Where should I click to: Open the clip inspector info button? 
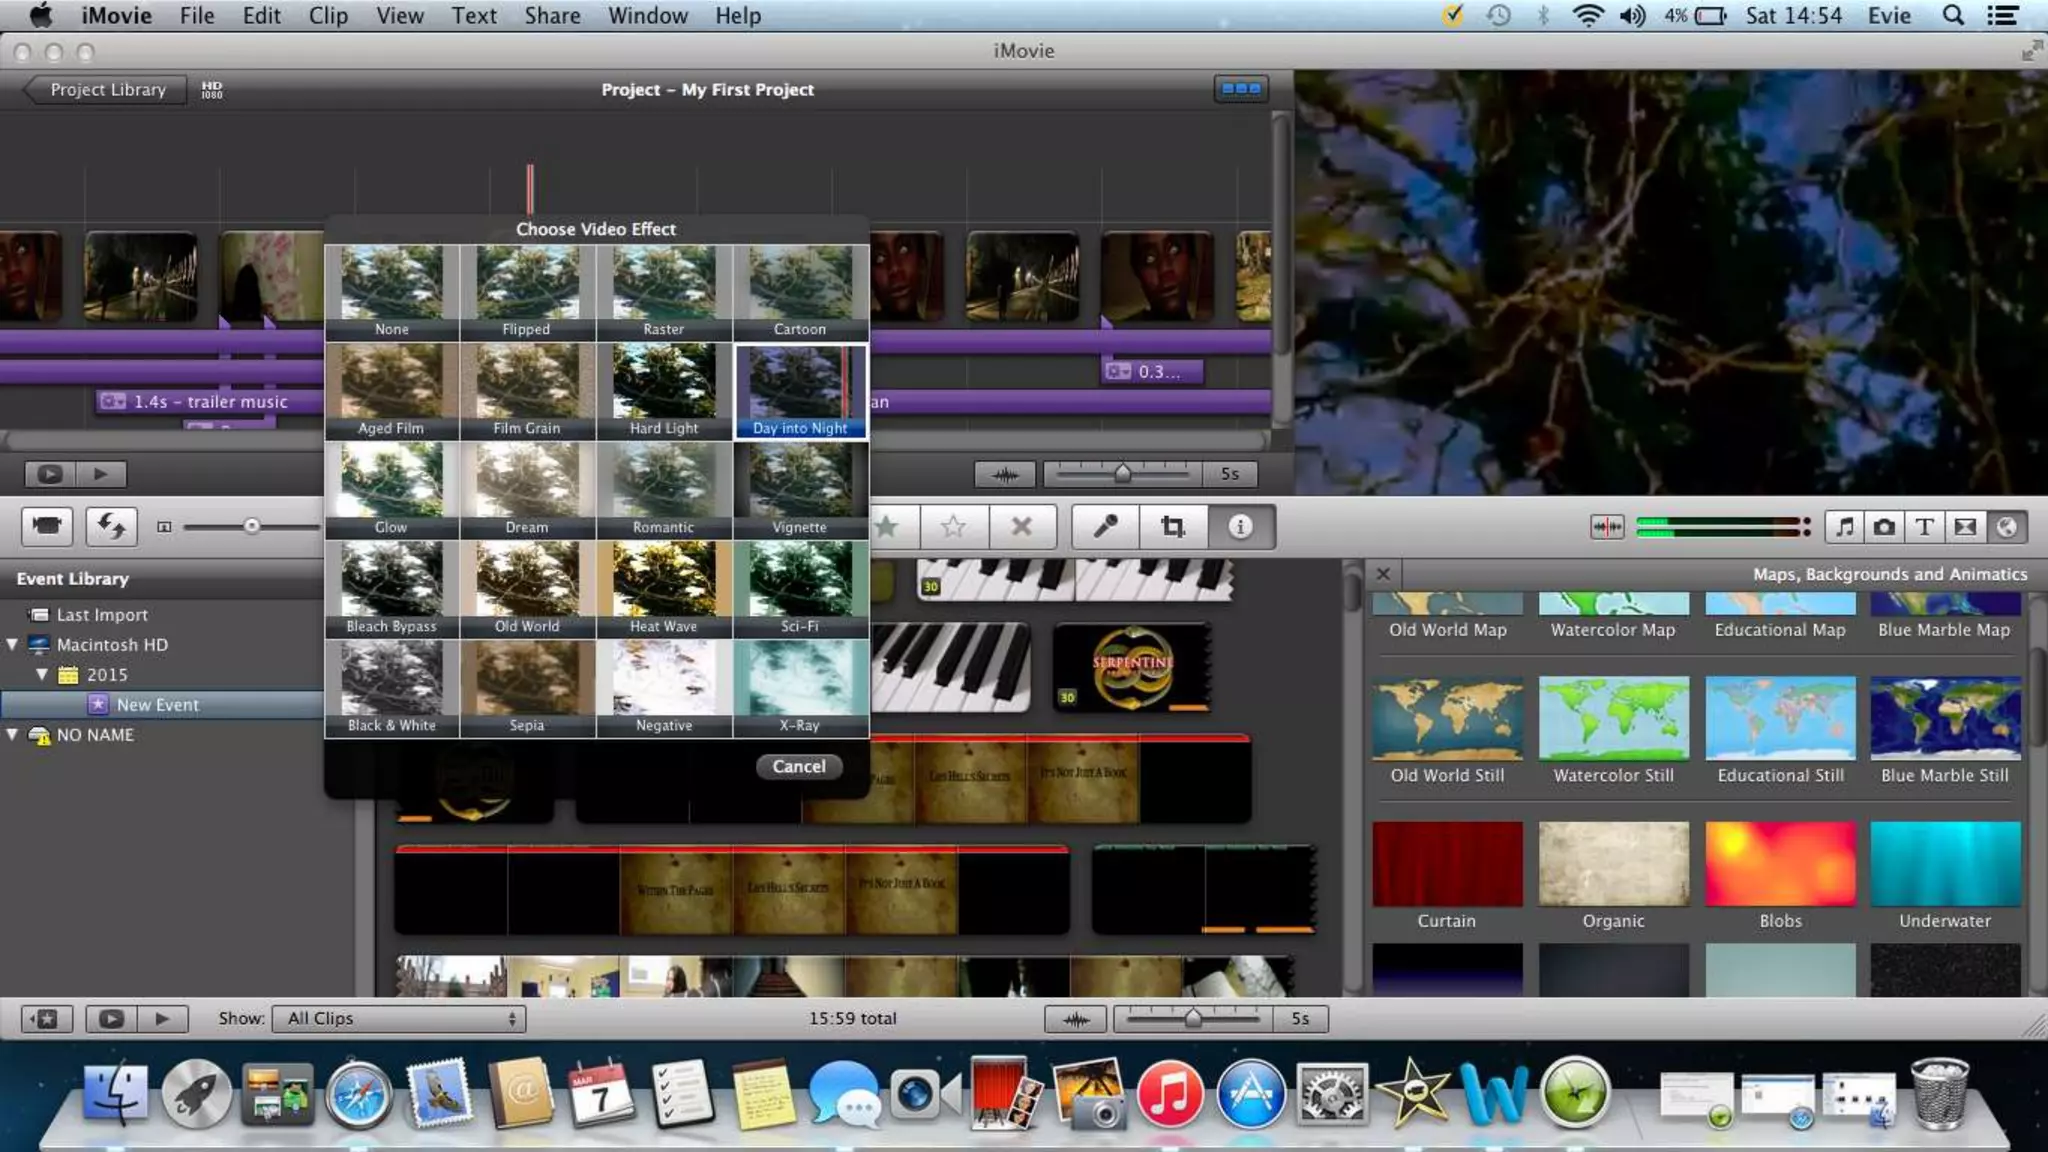(1240, 526)
